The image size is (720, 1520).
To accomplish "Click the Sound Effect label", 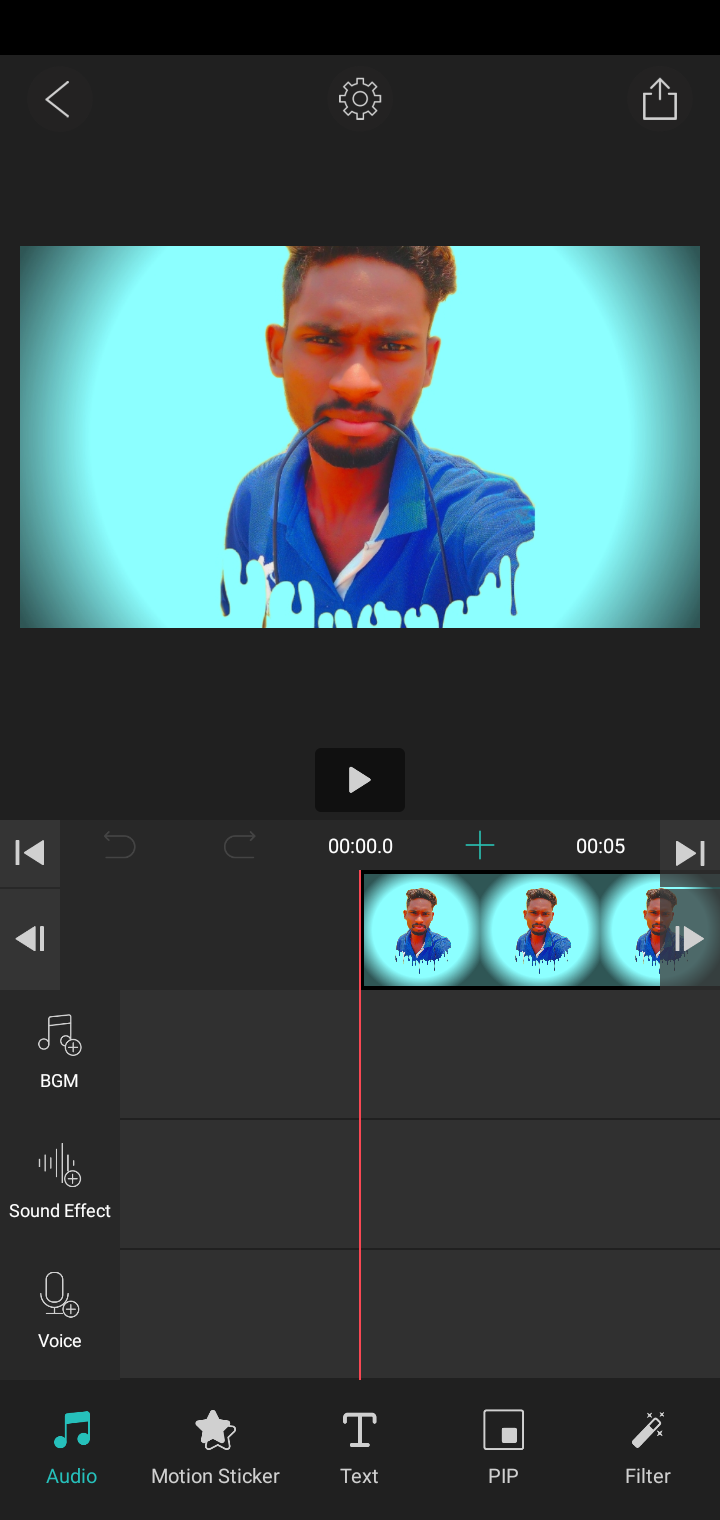I will [x=60, y=1211].
